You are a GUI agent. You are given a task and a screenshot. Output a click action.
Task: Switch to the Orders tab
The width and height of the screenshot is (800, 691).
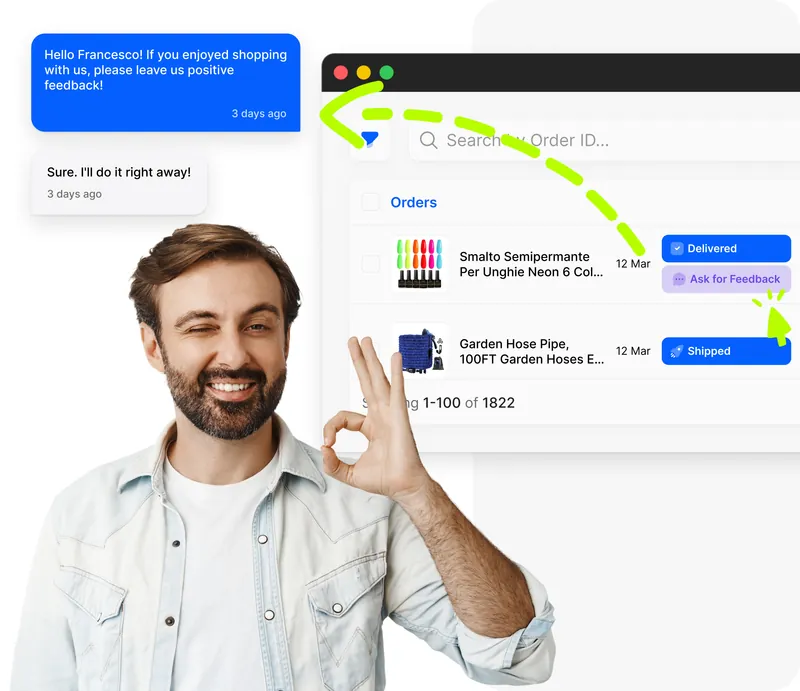click(413, 202)
